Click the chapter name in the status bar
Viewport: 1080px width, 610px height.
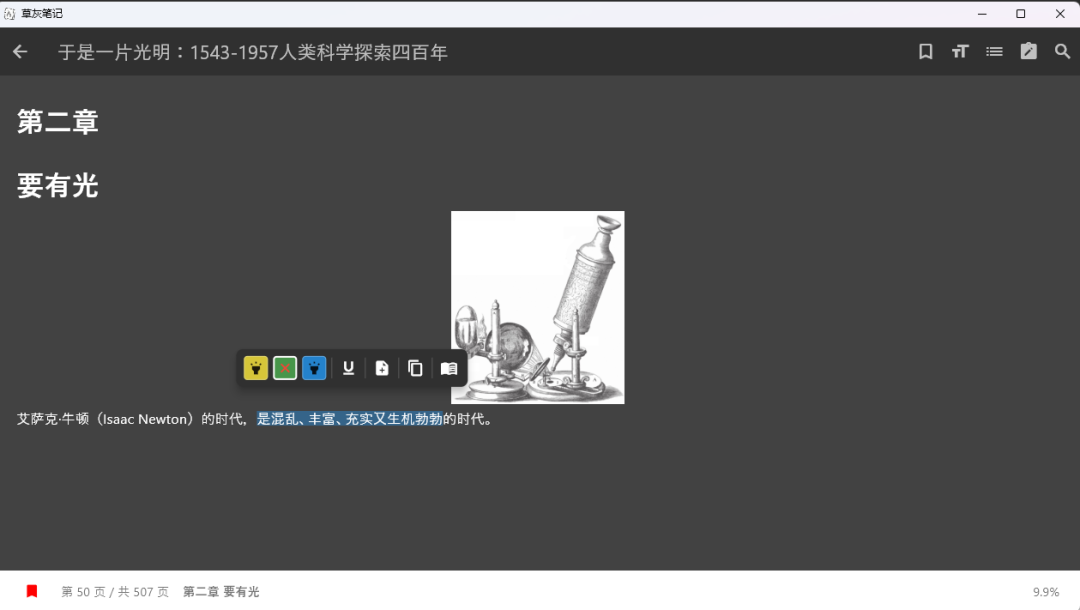221,592
